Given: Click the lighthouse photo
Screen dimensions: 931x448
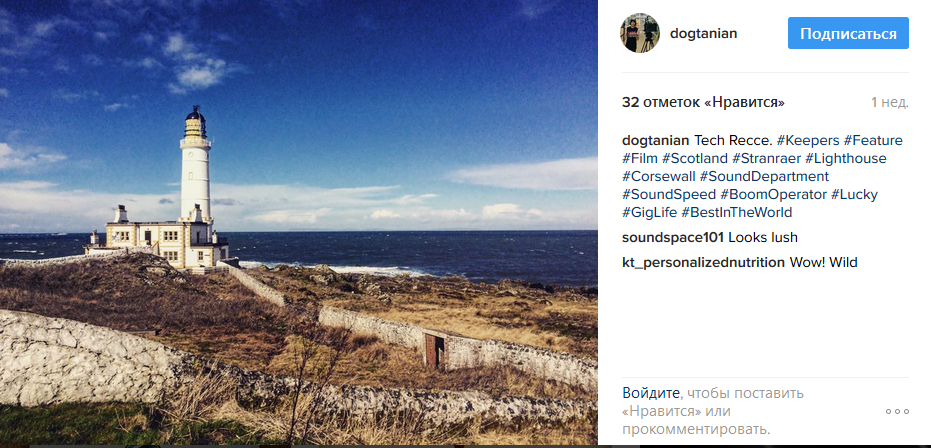Looking at the screenshot, I should point(299,222).
